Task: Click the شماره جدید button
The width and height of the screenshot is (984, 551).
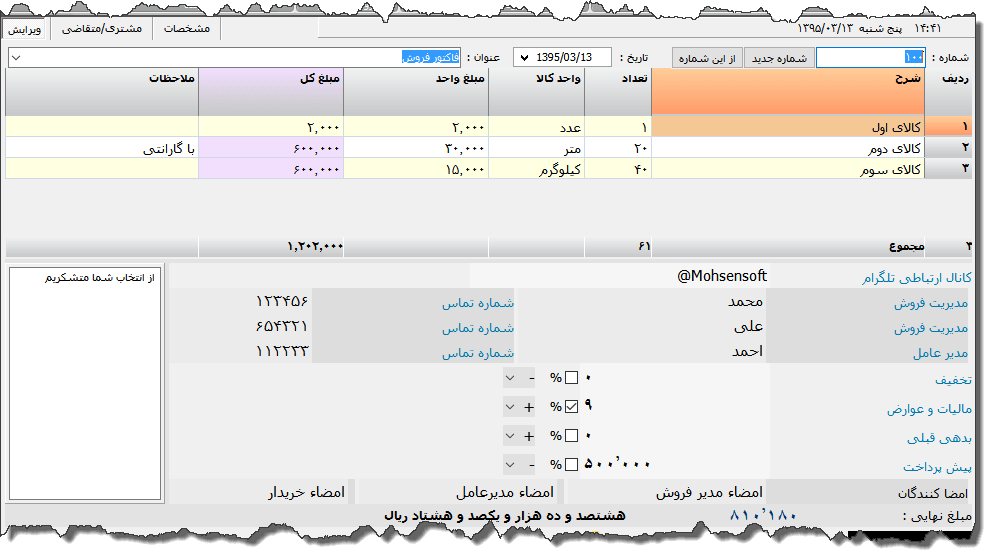Action: click(778, 58)
